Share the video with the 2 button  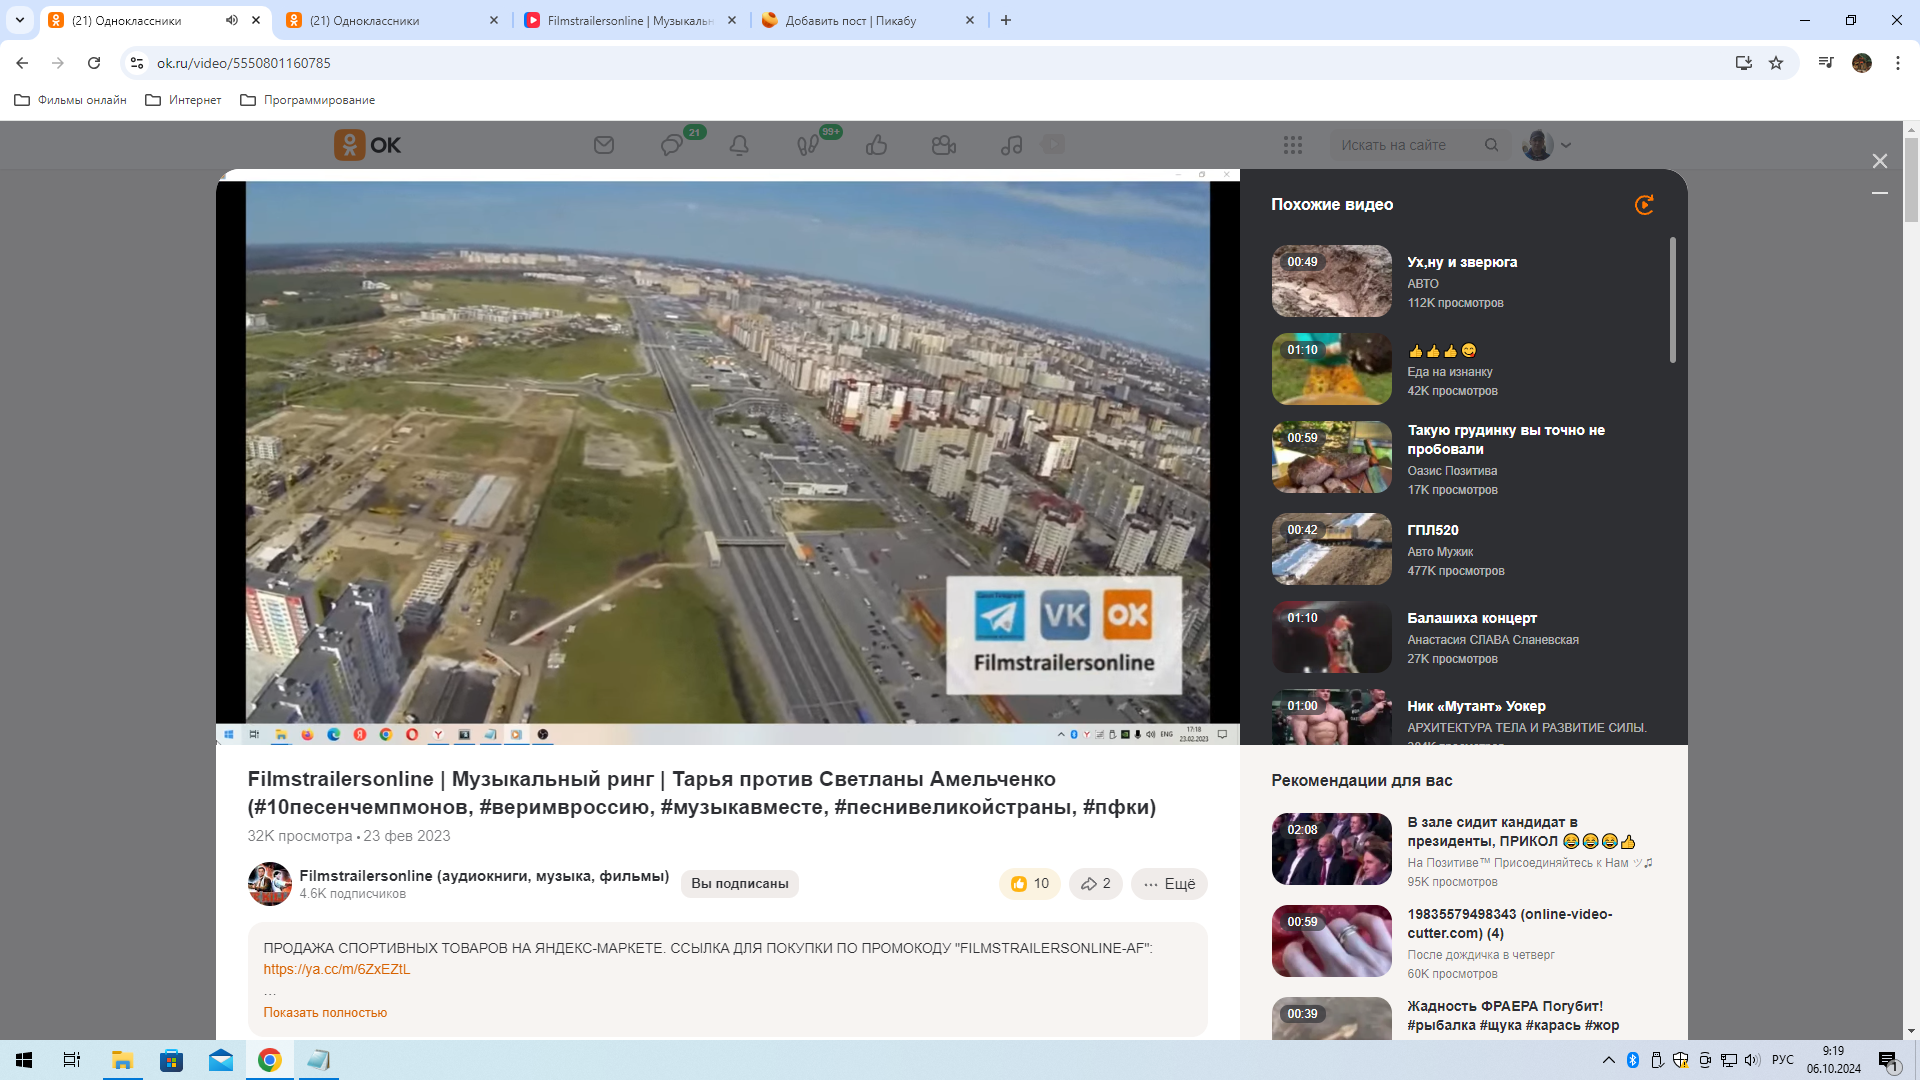pos(1096,884)
